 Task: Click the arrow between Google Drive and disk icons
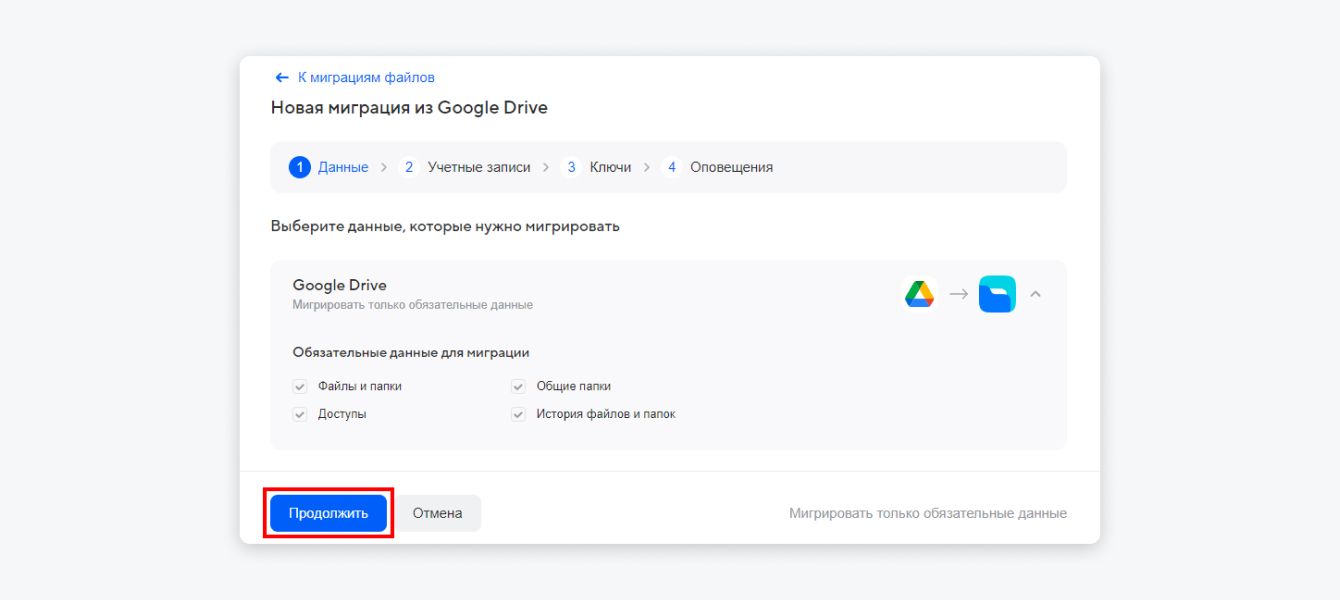coord(958,294)
